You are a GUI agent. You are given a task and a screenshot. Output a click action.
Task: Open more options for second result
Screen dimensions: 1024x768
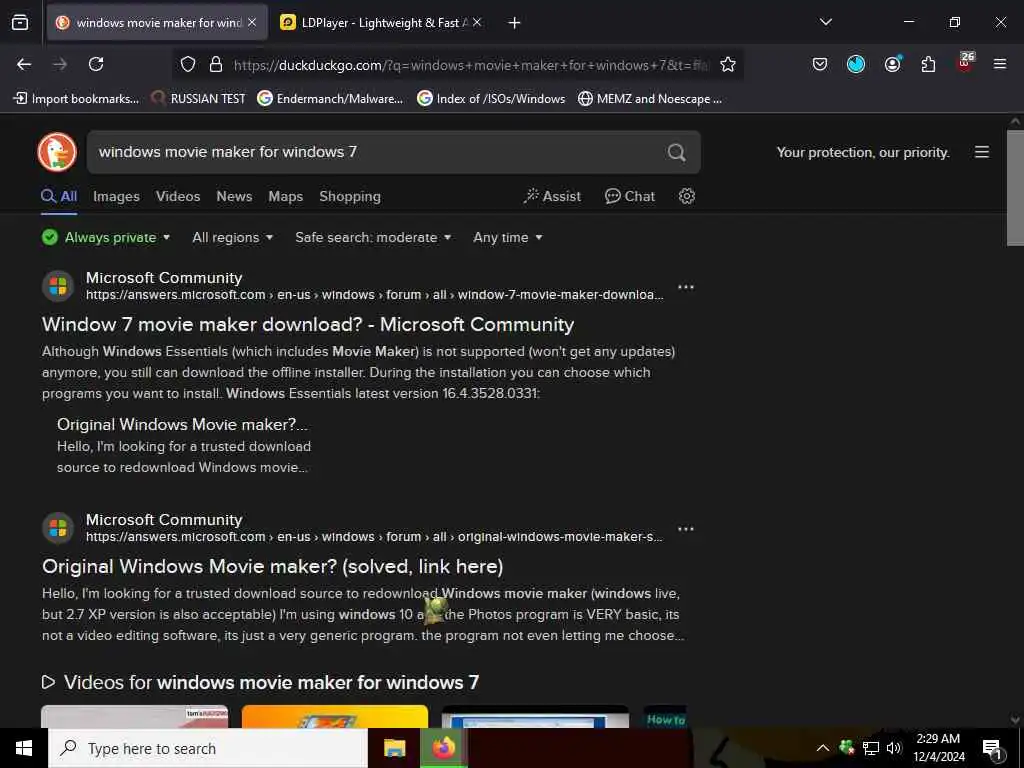686,528
